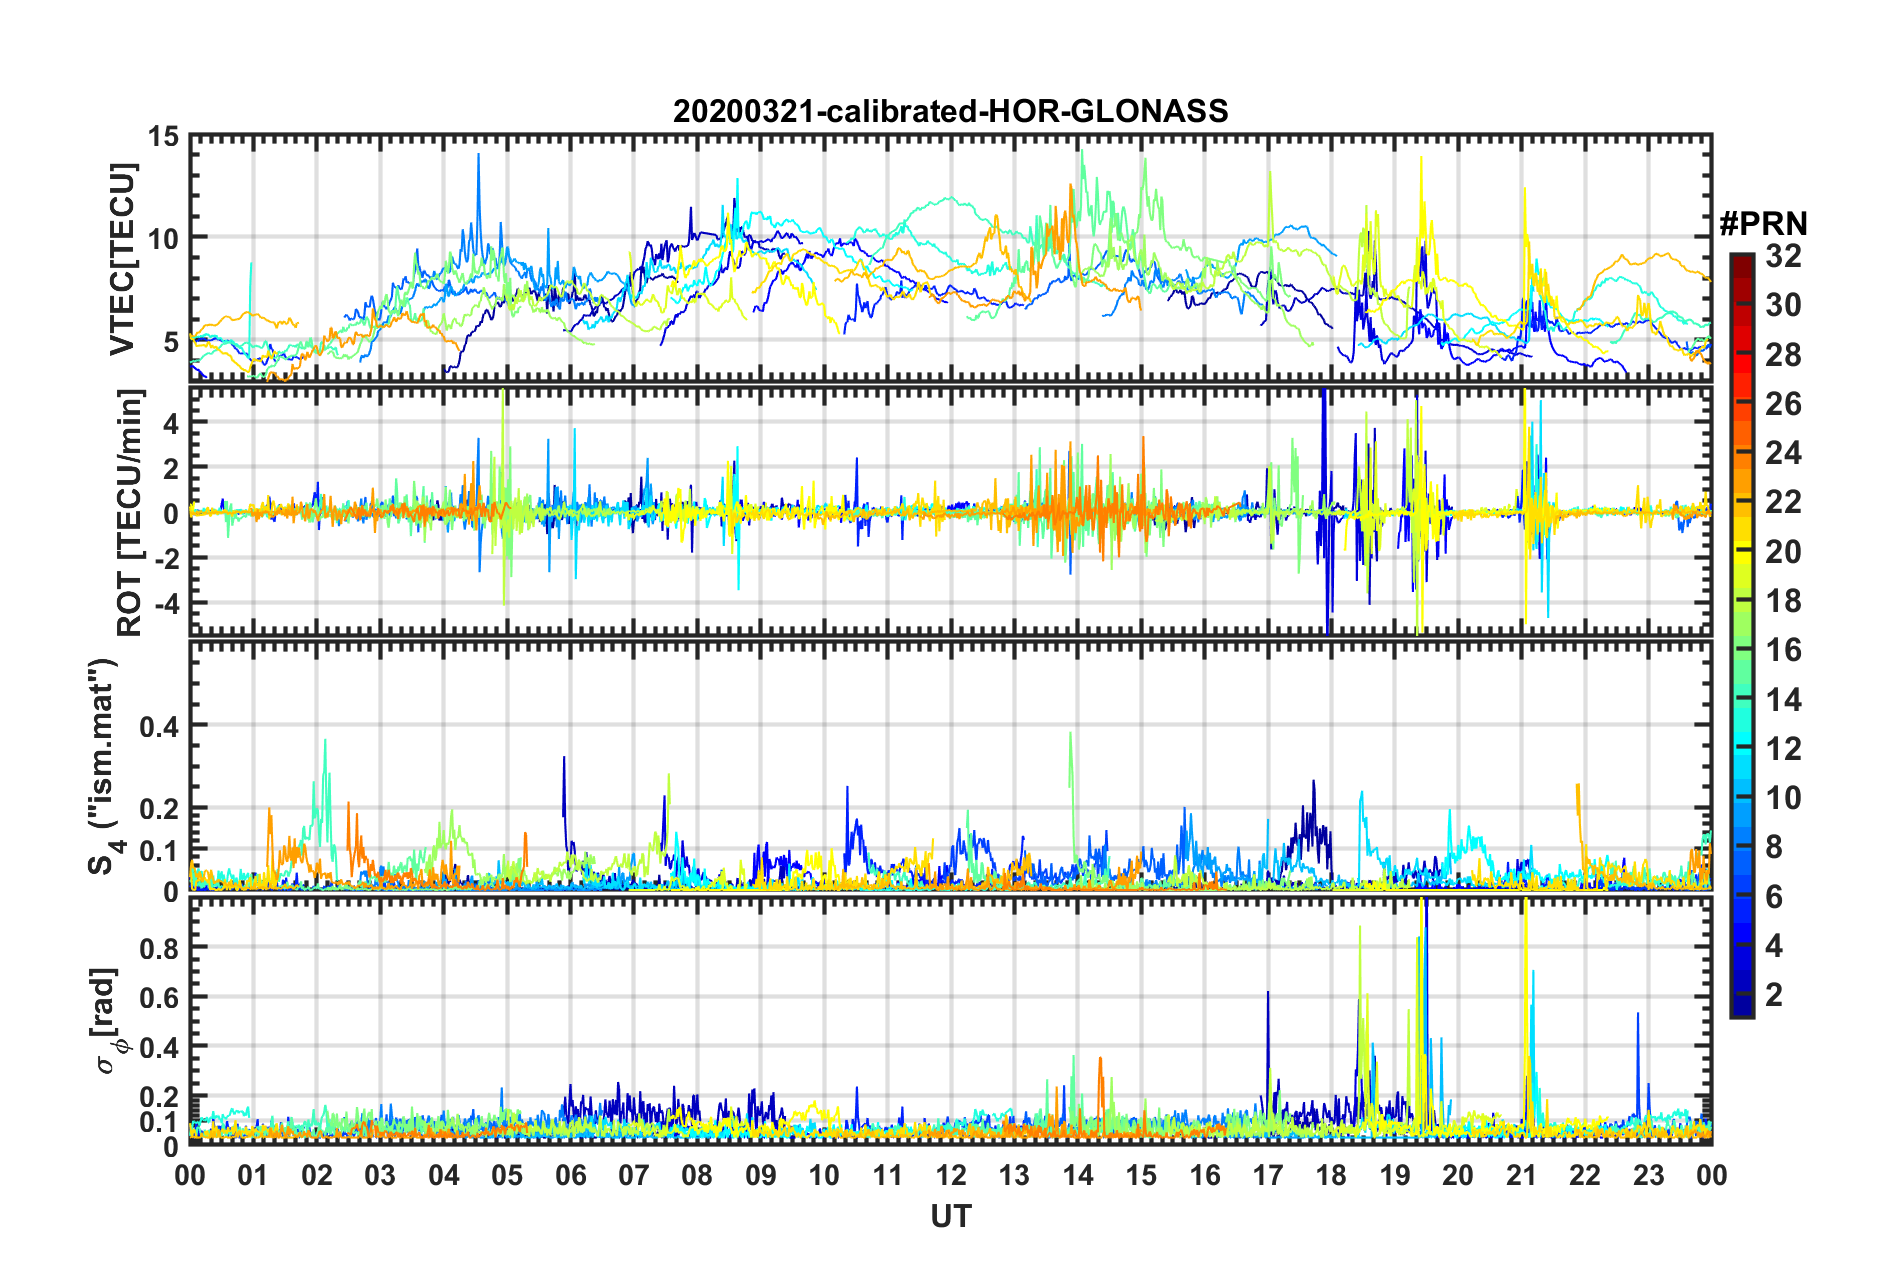Click the S4 ("ism.mat") axis label
This screenshot has height=1272, width=1902.
click(x=104, y=766)
